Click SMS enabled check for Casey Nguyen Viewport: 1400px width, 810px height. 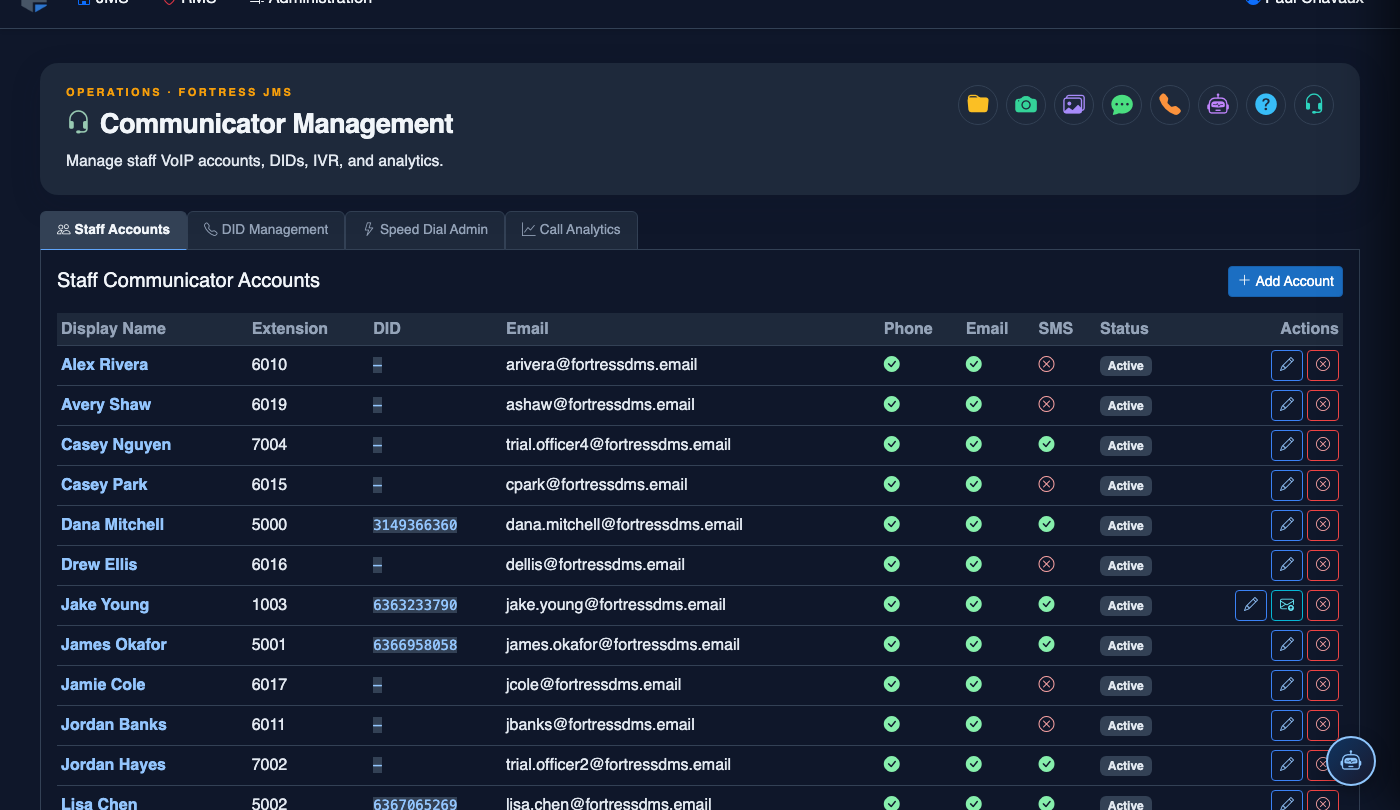1046,445
